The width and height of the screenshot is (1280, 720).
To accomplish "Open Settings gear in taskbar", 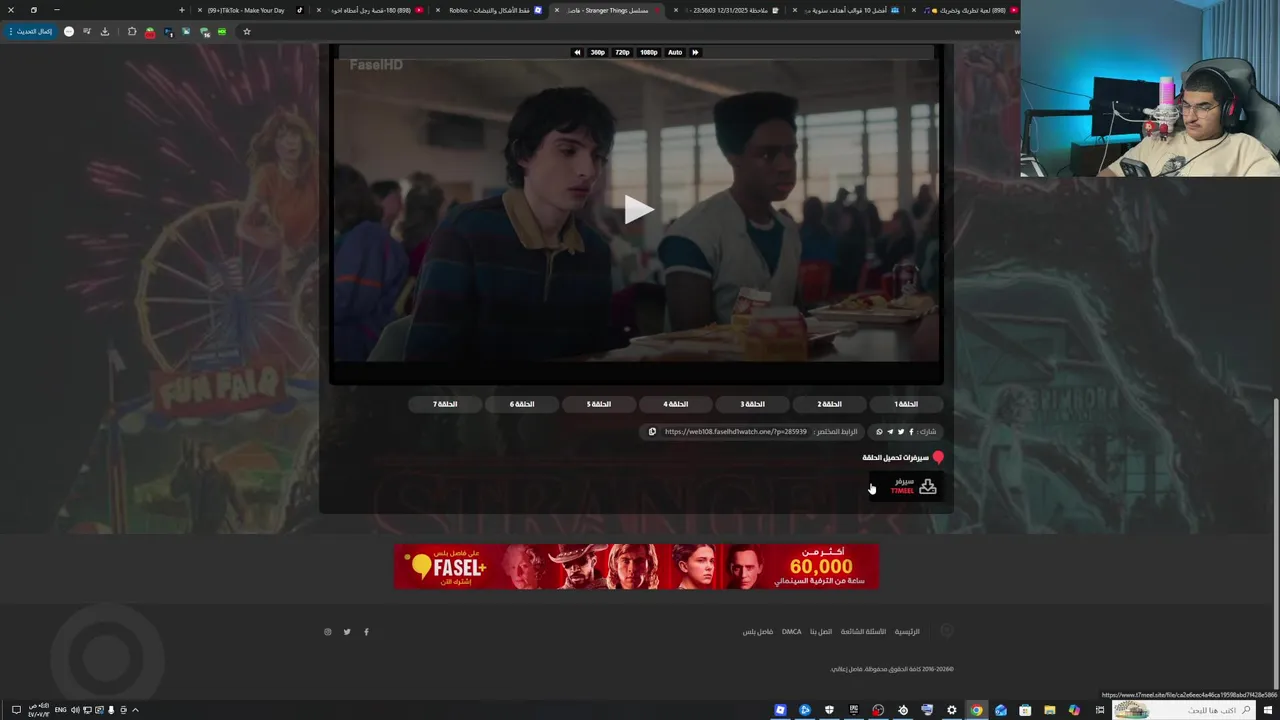I will pyautogui.click(x=951, y=710).
